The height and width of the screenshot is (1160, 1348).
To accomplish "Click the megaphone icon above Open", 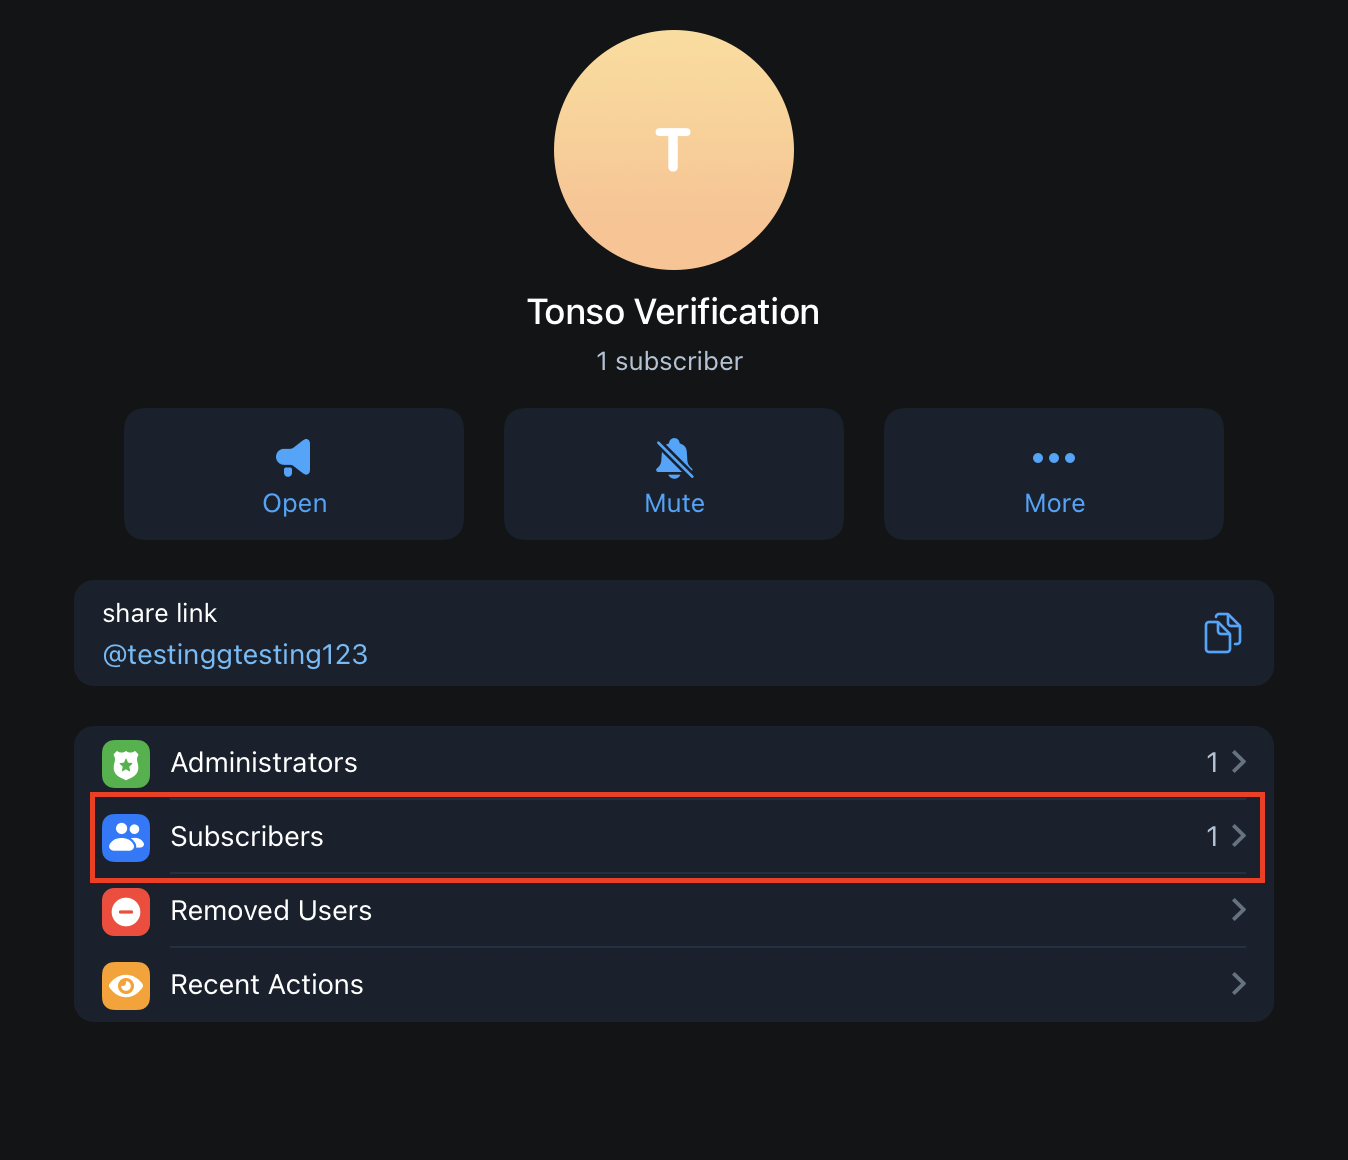I will tap(293, 458).
